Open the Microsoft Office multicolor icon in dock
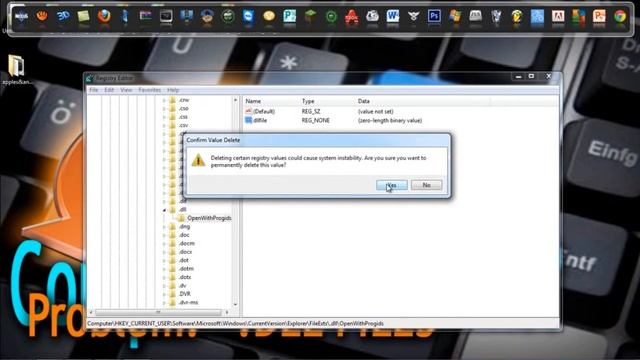The width and height of the screenshot is (640, 360). [x=578, y=16]
